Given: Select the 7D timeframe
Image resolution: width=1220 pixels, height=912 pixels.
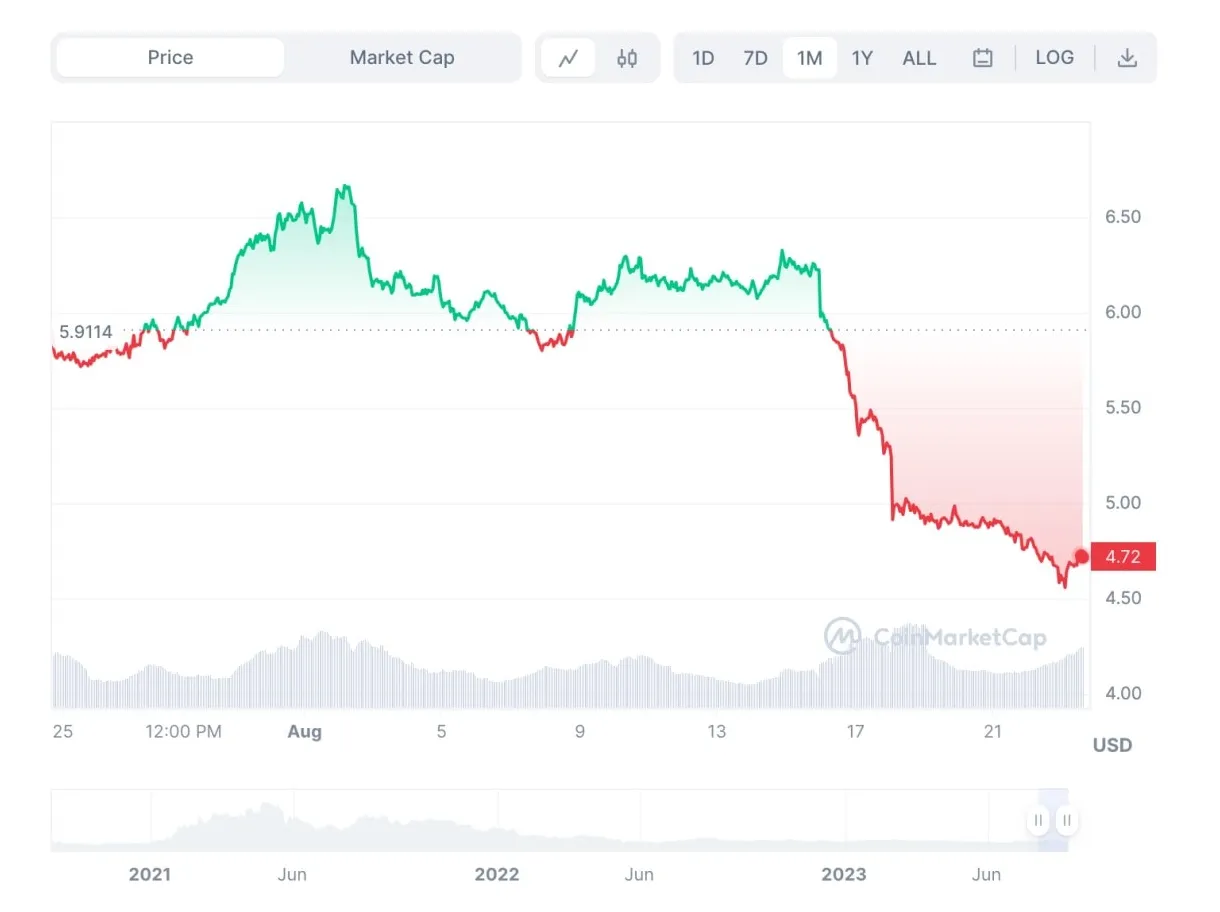Looking at the screenshot, I should point(756,57).
